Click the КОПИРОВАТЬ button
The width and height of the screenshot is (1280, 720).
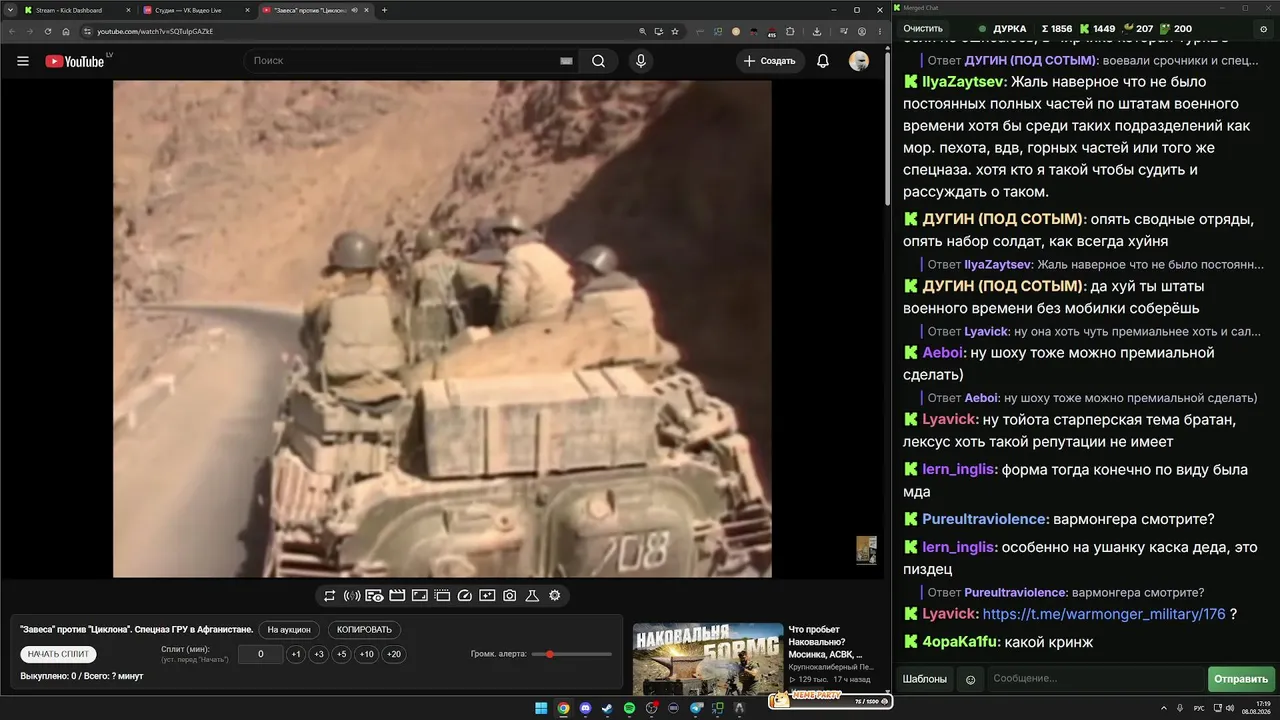(365, 630)
